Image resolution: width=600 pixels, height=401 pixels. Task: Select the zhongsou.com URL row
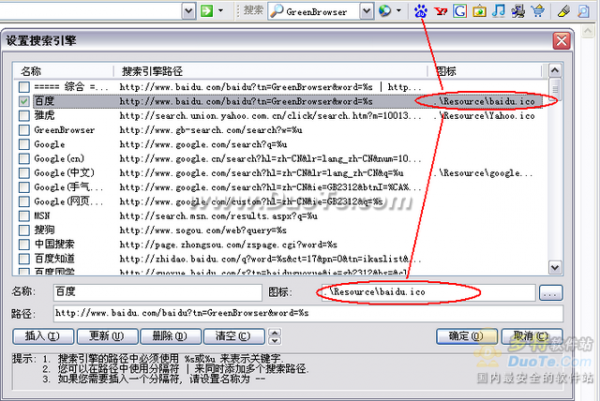point(228,245)
